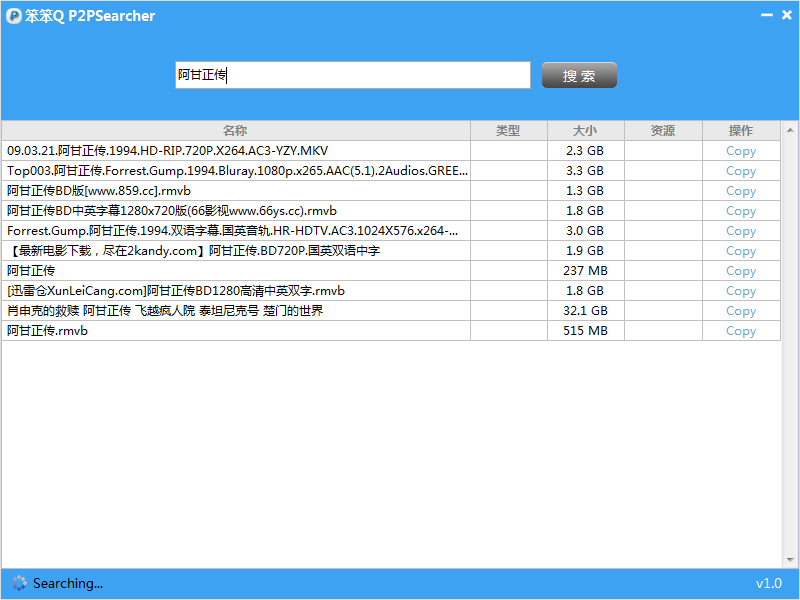
Task: Click the scrollbar up arrow
Action: (x=790, y=130)
